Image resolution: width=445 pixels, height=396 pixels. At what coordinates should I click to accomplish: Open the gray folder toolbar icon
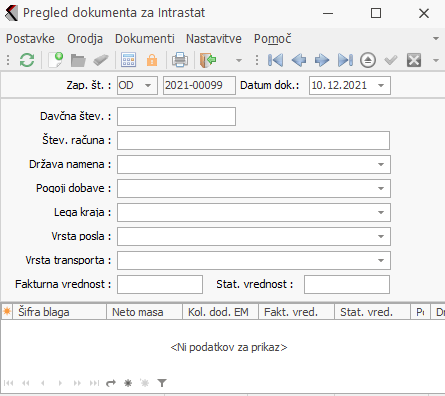[78, 61]
